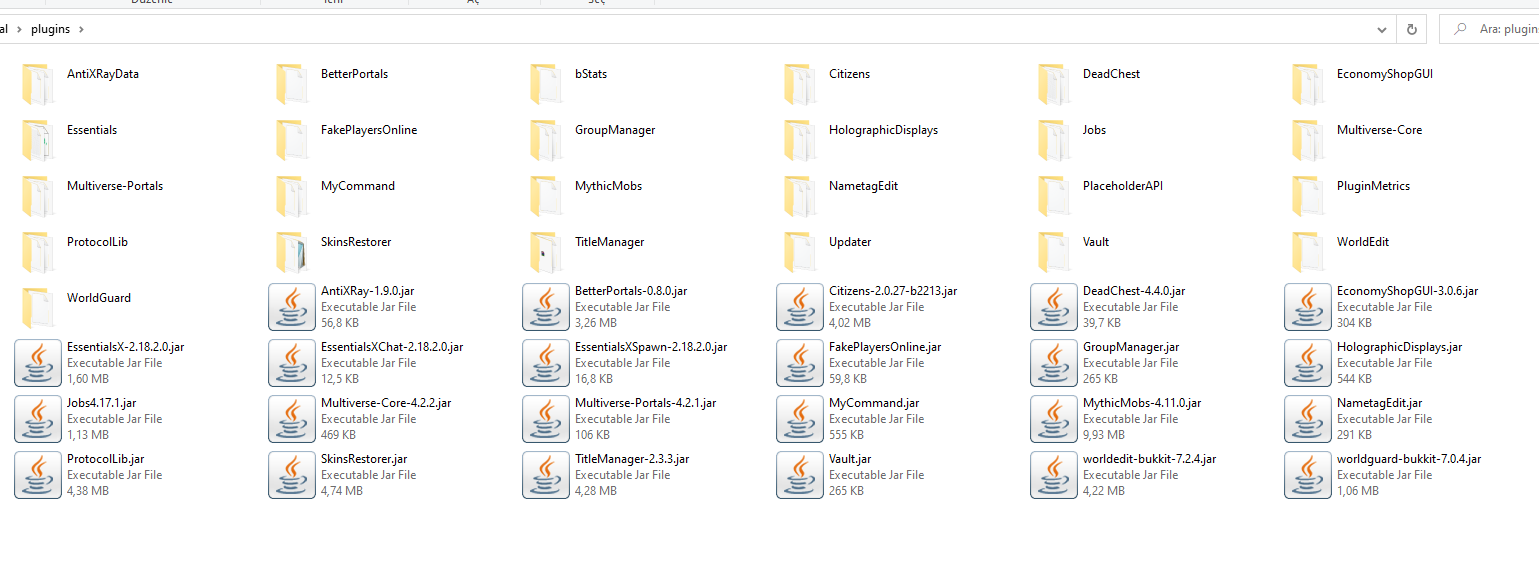
Task: Select the GroupManager folder icon
Action: click(x=544, y=140)
